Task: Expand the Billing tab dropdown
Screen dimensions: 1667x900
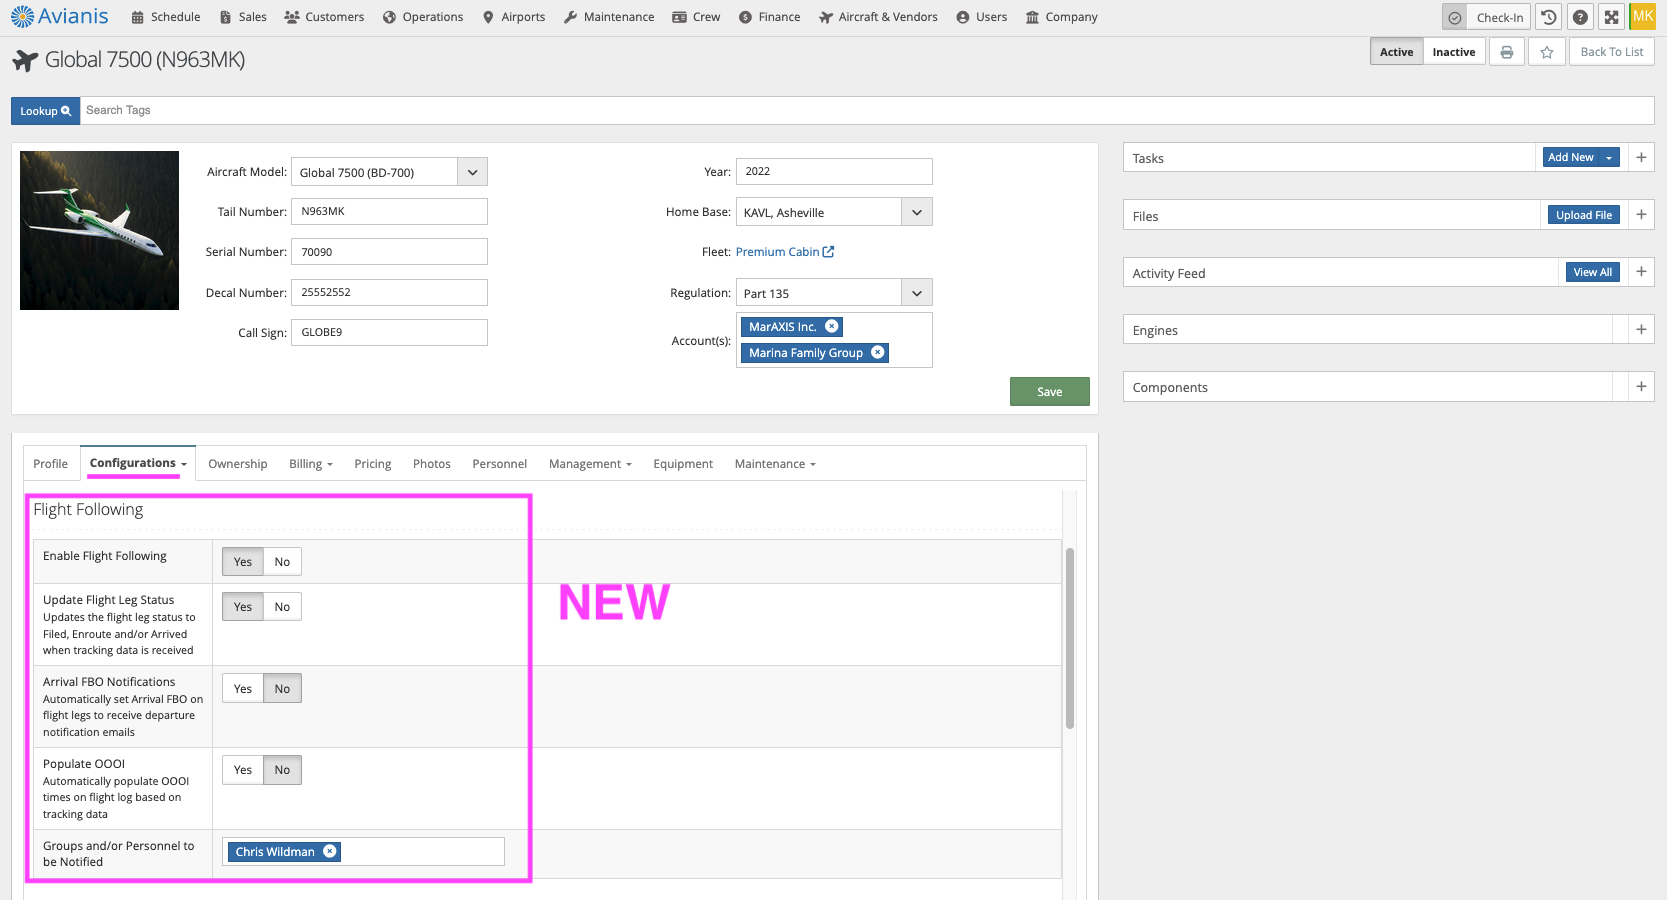Action: [330, 465]
